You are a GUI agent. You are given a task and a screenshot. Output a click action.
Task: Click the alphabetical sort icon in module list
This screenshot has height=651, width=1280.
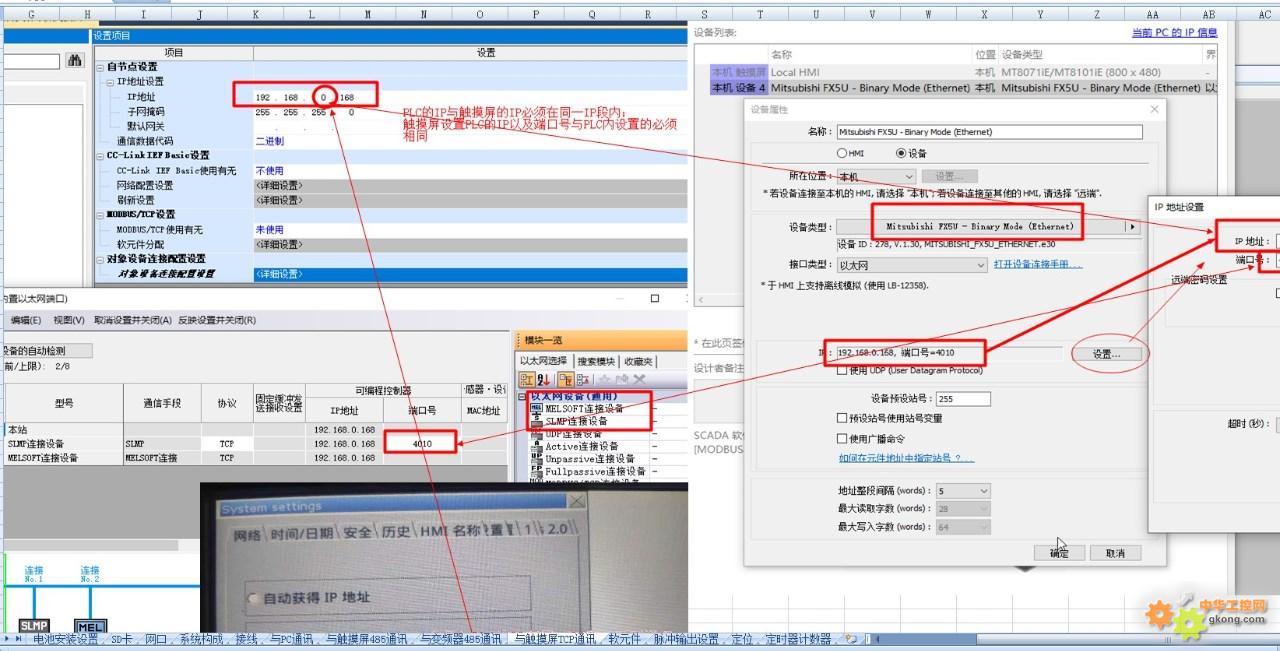544,380
